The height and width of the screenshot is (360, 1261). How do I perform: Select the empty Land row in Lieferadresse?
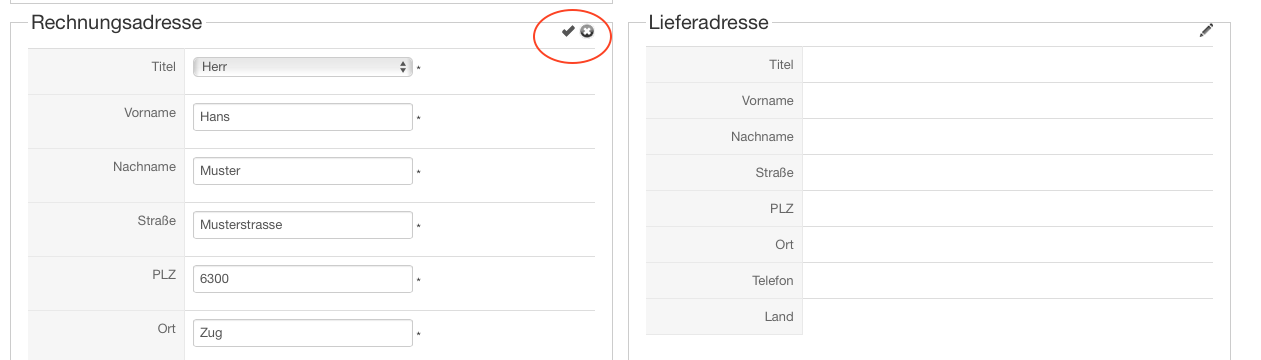(x=929, y=317)
